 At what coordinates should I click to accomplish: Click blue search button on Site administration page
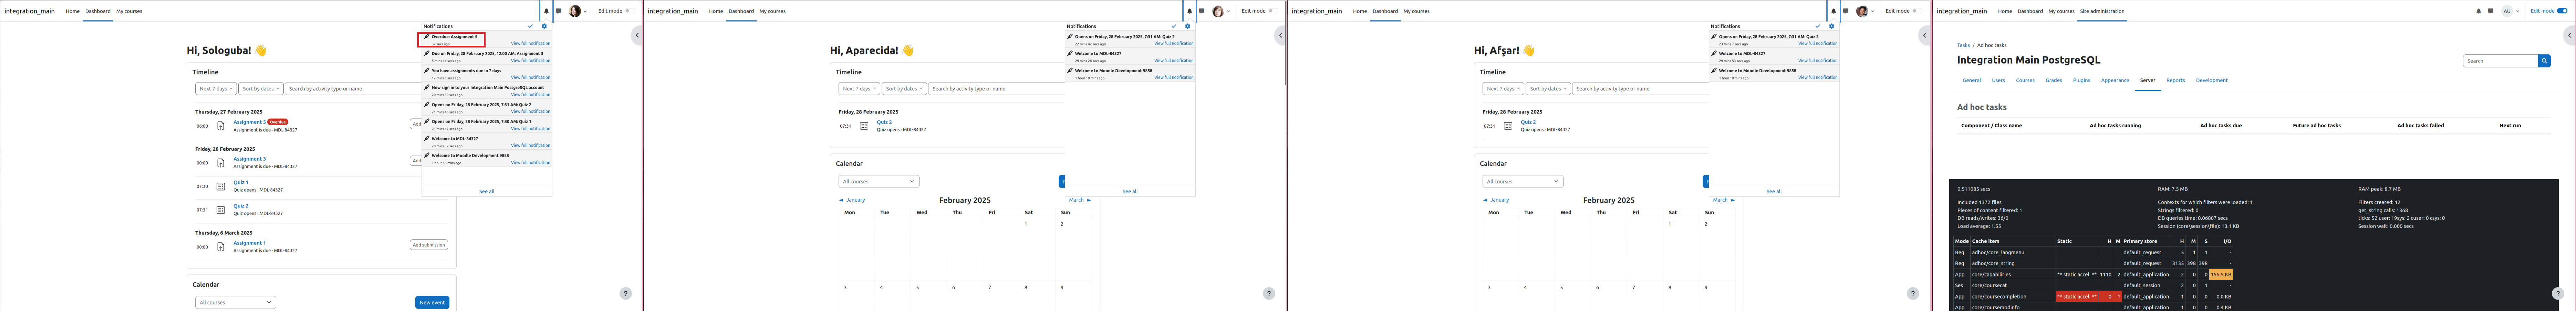pyautogui.click(x=2544, y=61)
